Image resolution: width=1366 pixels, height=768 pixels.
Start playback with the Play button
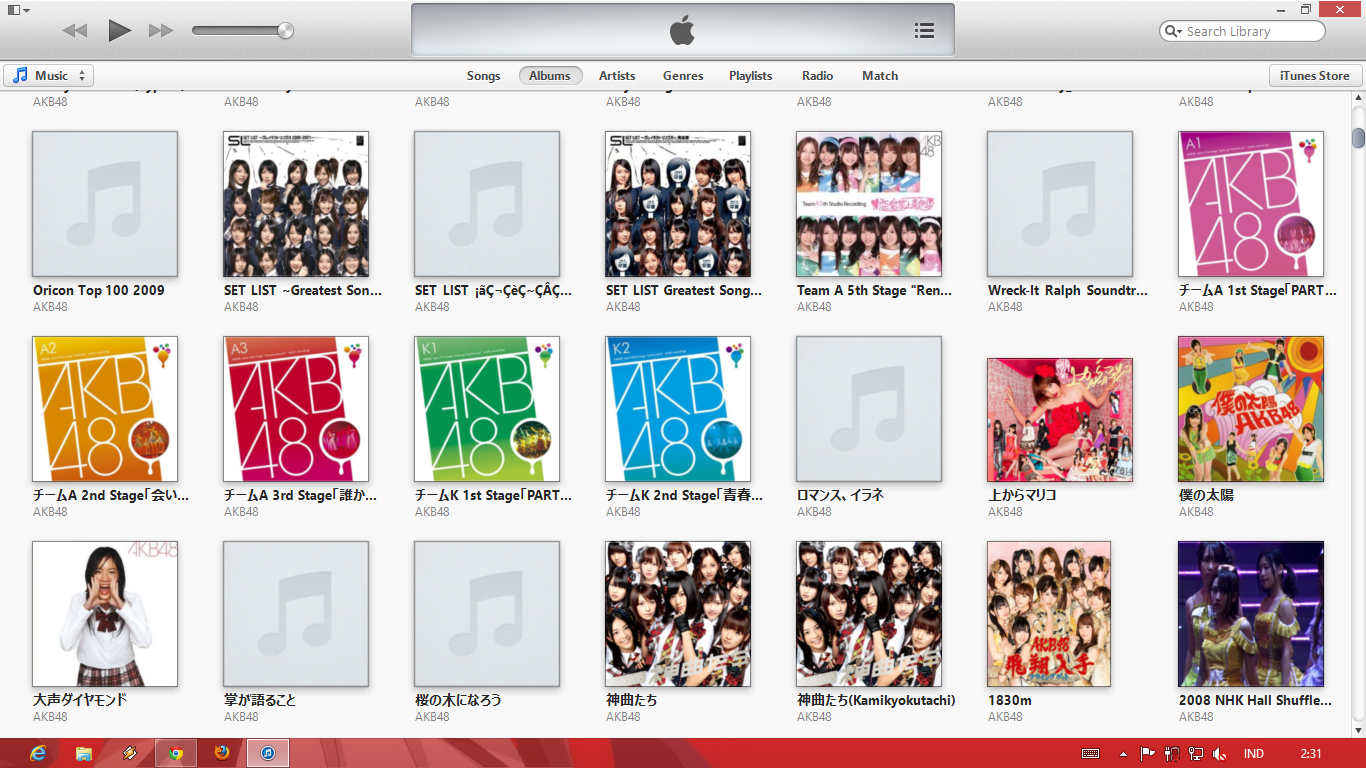click(x=119, y=30)
